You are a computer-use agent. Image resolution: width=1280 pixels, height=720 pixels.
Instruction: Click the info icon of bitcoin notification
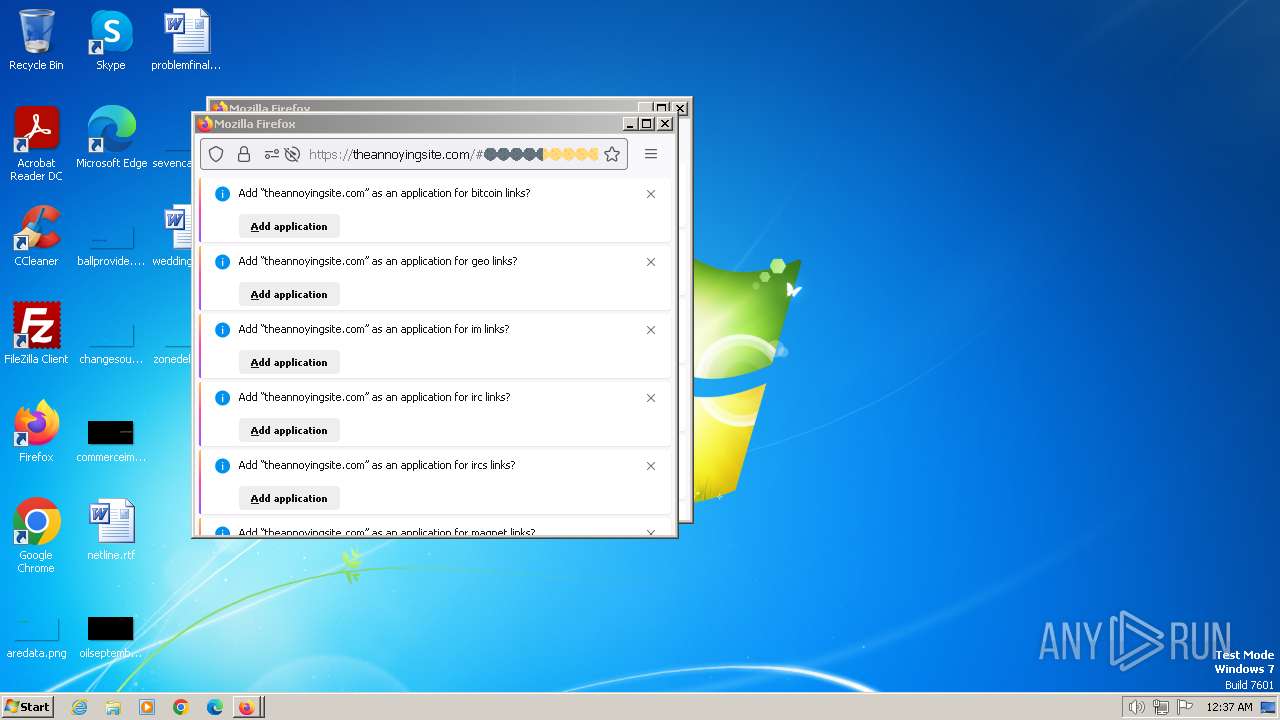(223, 194)
